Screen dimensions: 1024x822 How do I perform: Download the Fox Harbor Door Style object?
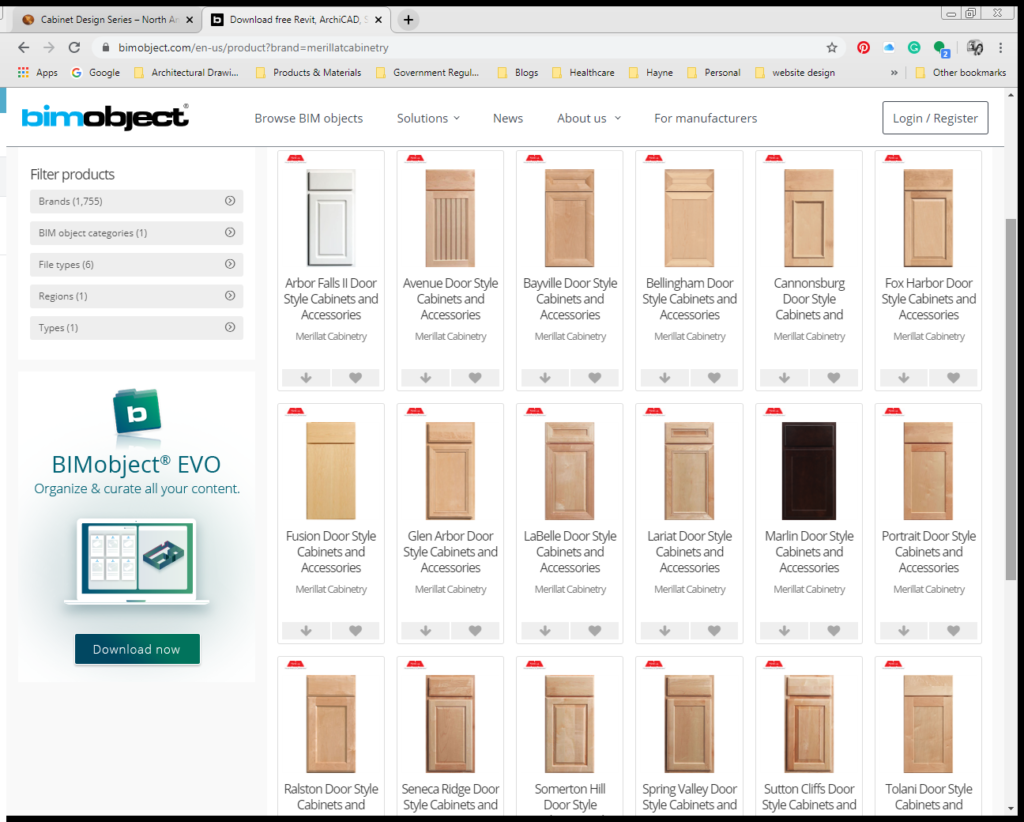coord(904,377)
